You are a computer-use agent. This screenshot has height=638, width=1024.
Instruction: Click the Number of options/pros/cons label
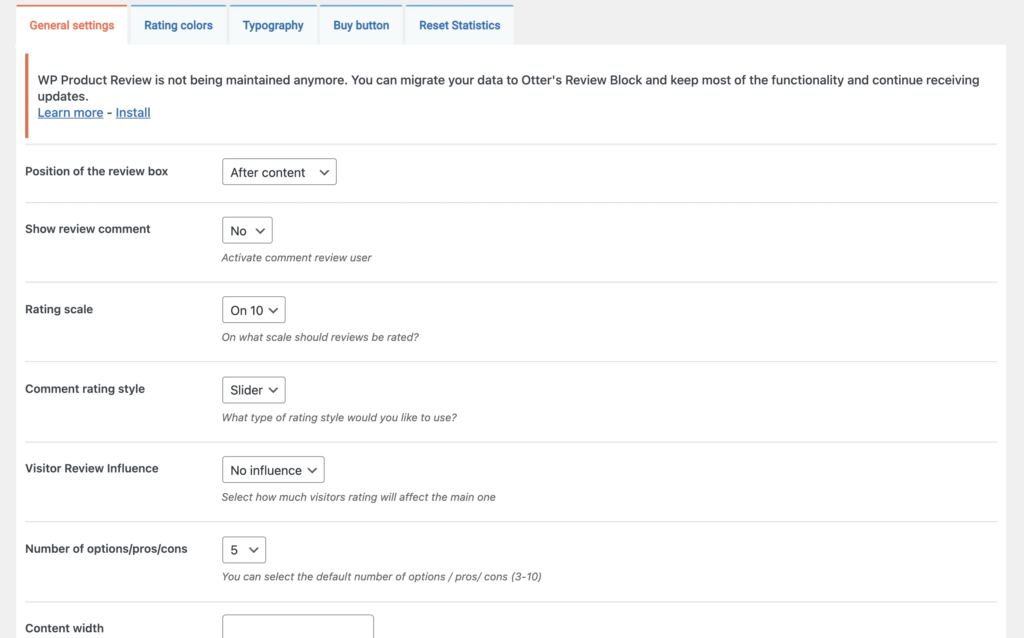pyautogui.click(x=106, y=548)
